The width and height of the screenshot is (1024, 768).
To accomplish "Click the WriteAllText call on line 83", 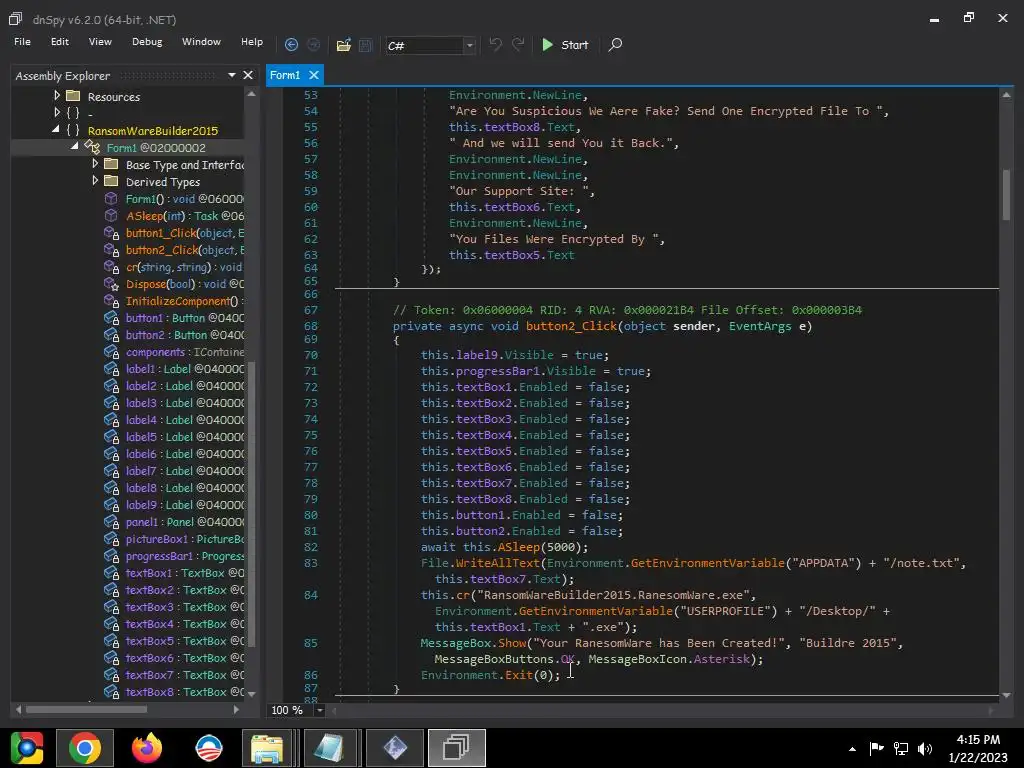I will 498,563.
